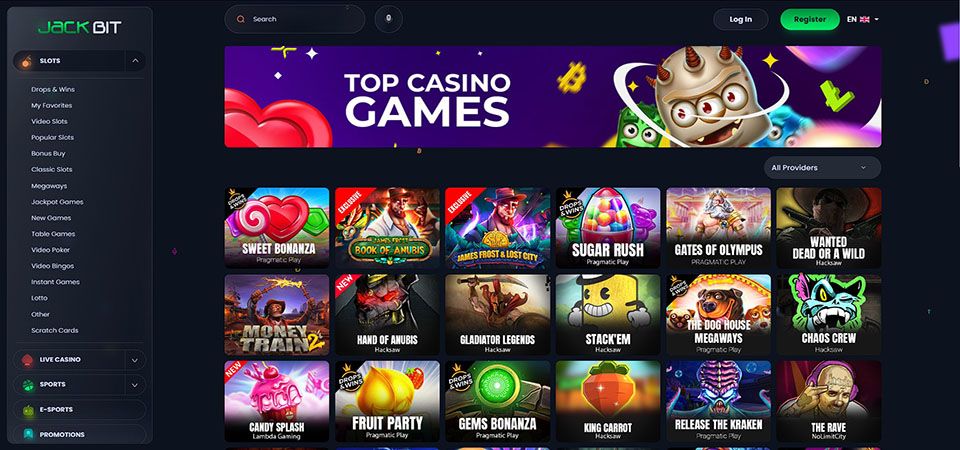Viewport: 960px width, 450px height.
Task: Click the E-Sports icon in sidebar
Action: tap(28, 410)
